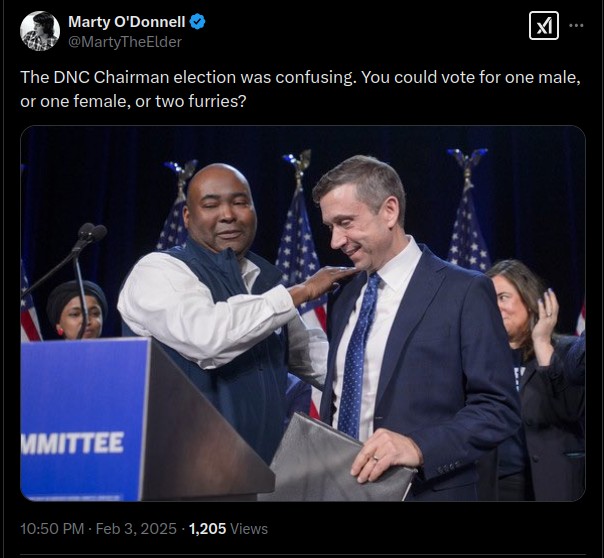
Task: Click the Feb 3, 2025 date
Action: tap(136, 529)
